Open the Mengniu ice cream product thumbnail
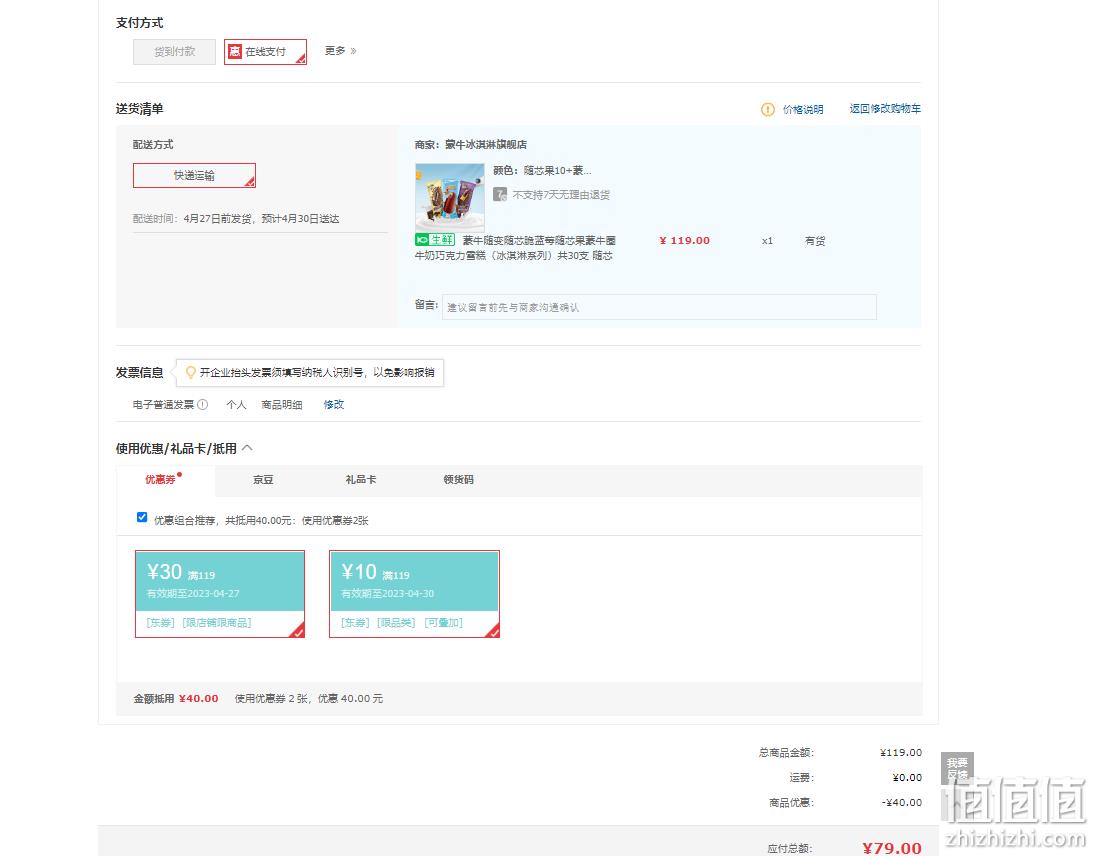 450,198
